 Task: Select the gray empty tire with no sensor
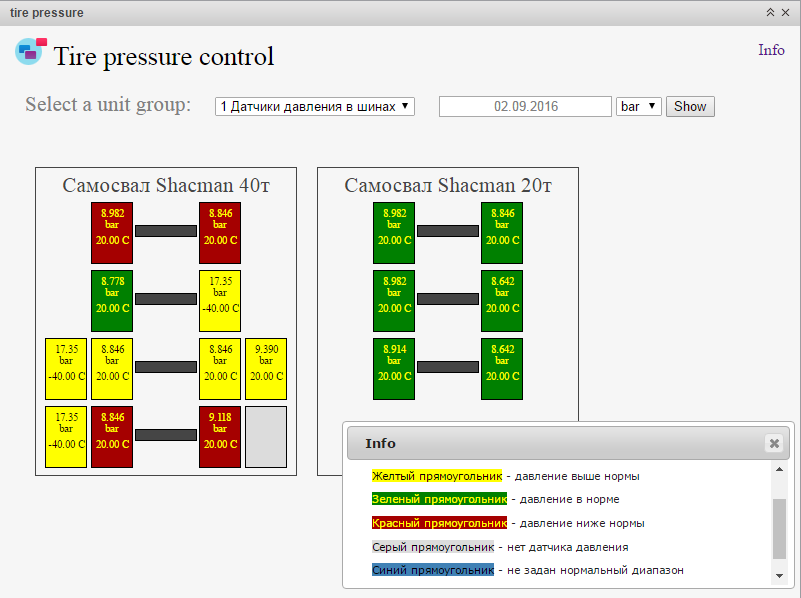tap(266, 437)
